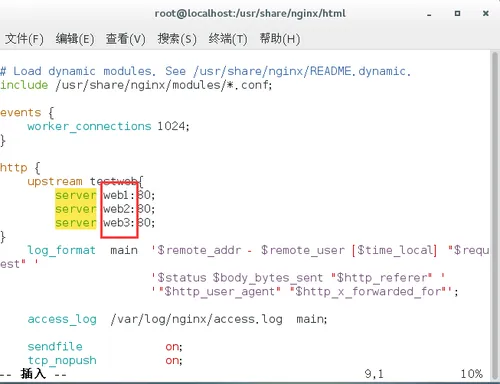
Task: Open the 文件(F) menu
Action: 24,39
